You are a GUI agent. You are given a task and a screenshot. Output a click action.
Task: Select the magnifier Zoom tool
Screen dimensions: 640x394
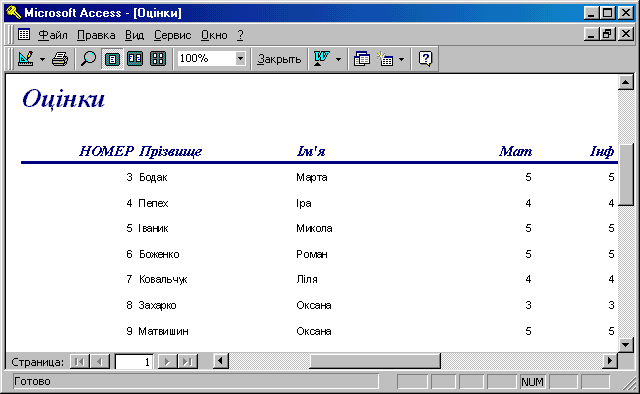[88, 59]
